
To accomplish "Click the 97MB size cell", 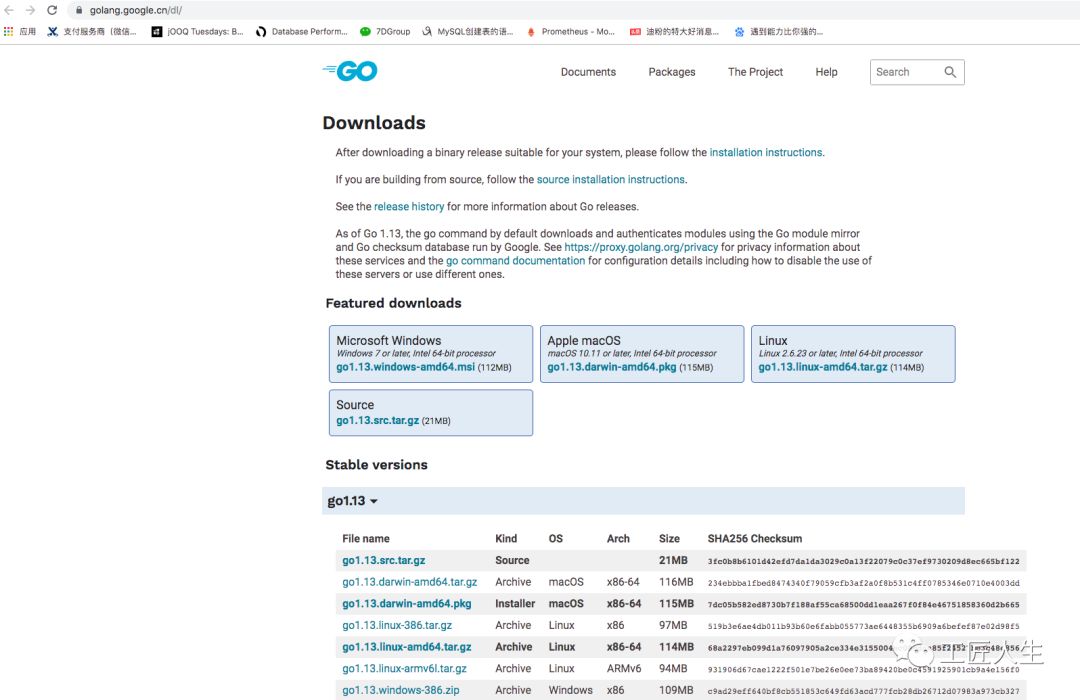I will pos(673,626).
